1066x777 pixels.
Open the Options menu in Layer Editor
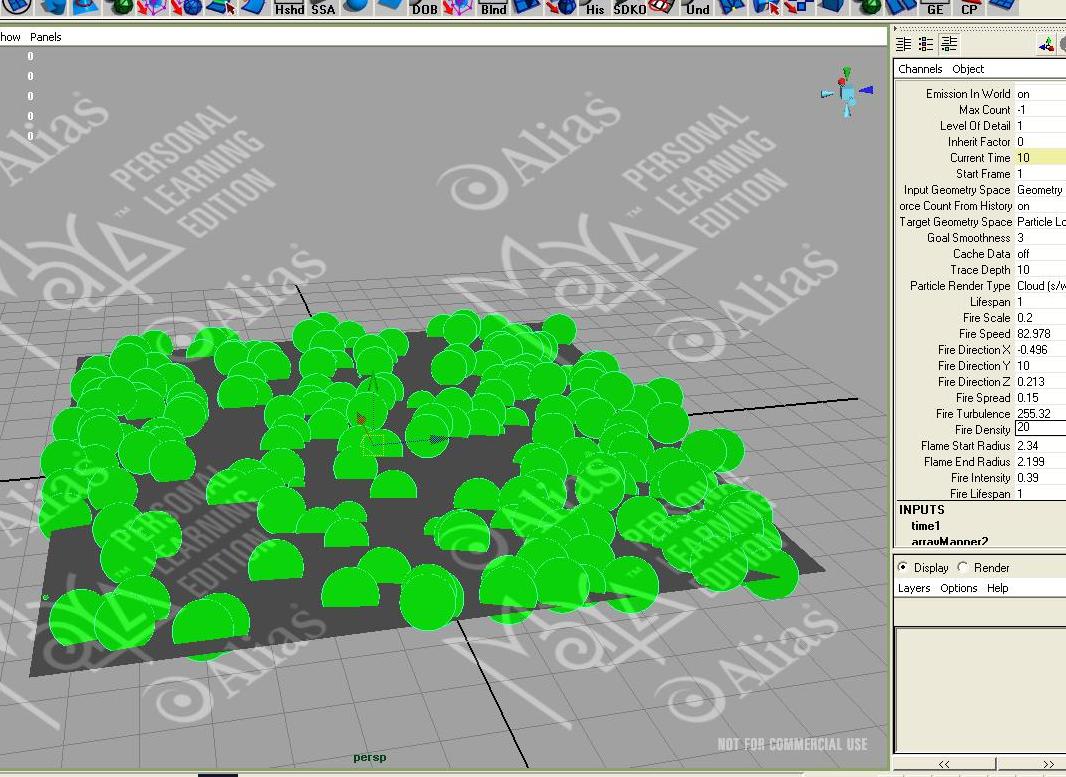point(959,588)
